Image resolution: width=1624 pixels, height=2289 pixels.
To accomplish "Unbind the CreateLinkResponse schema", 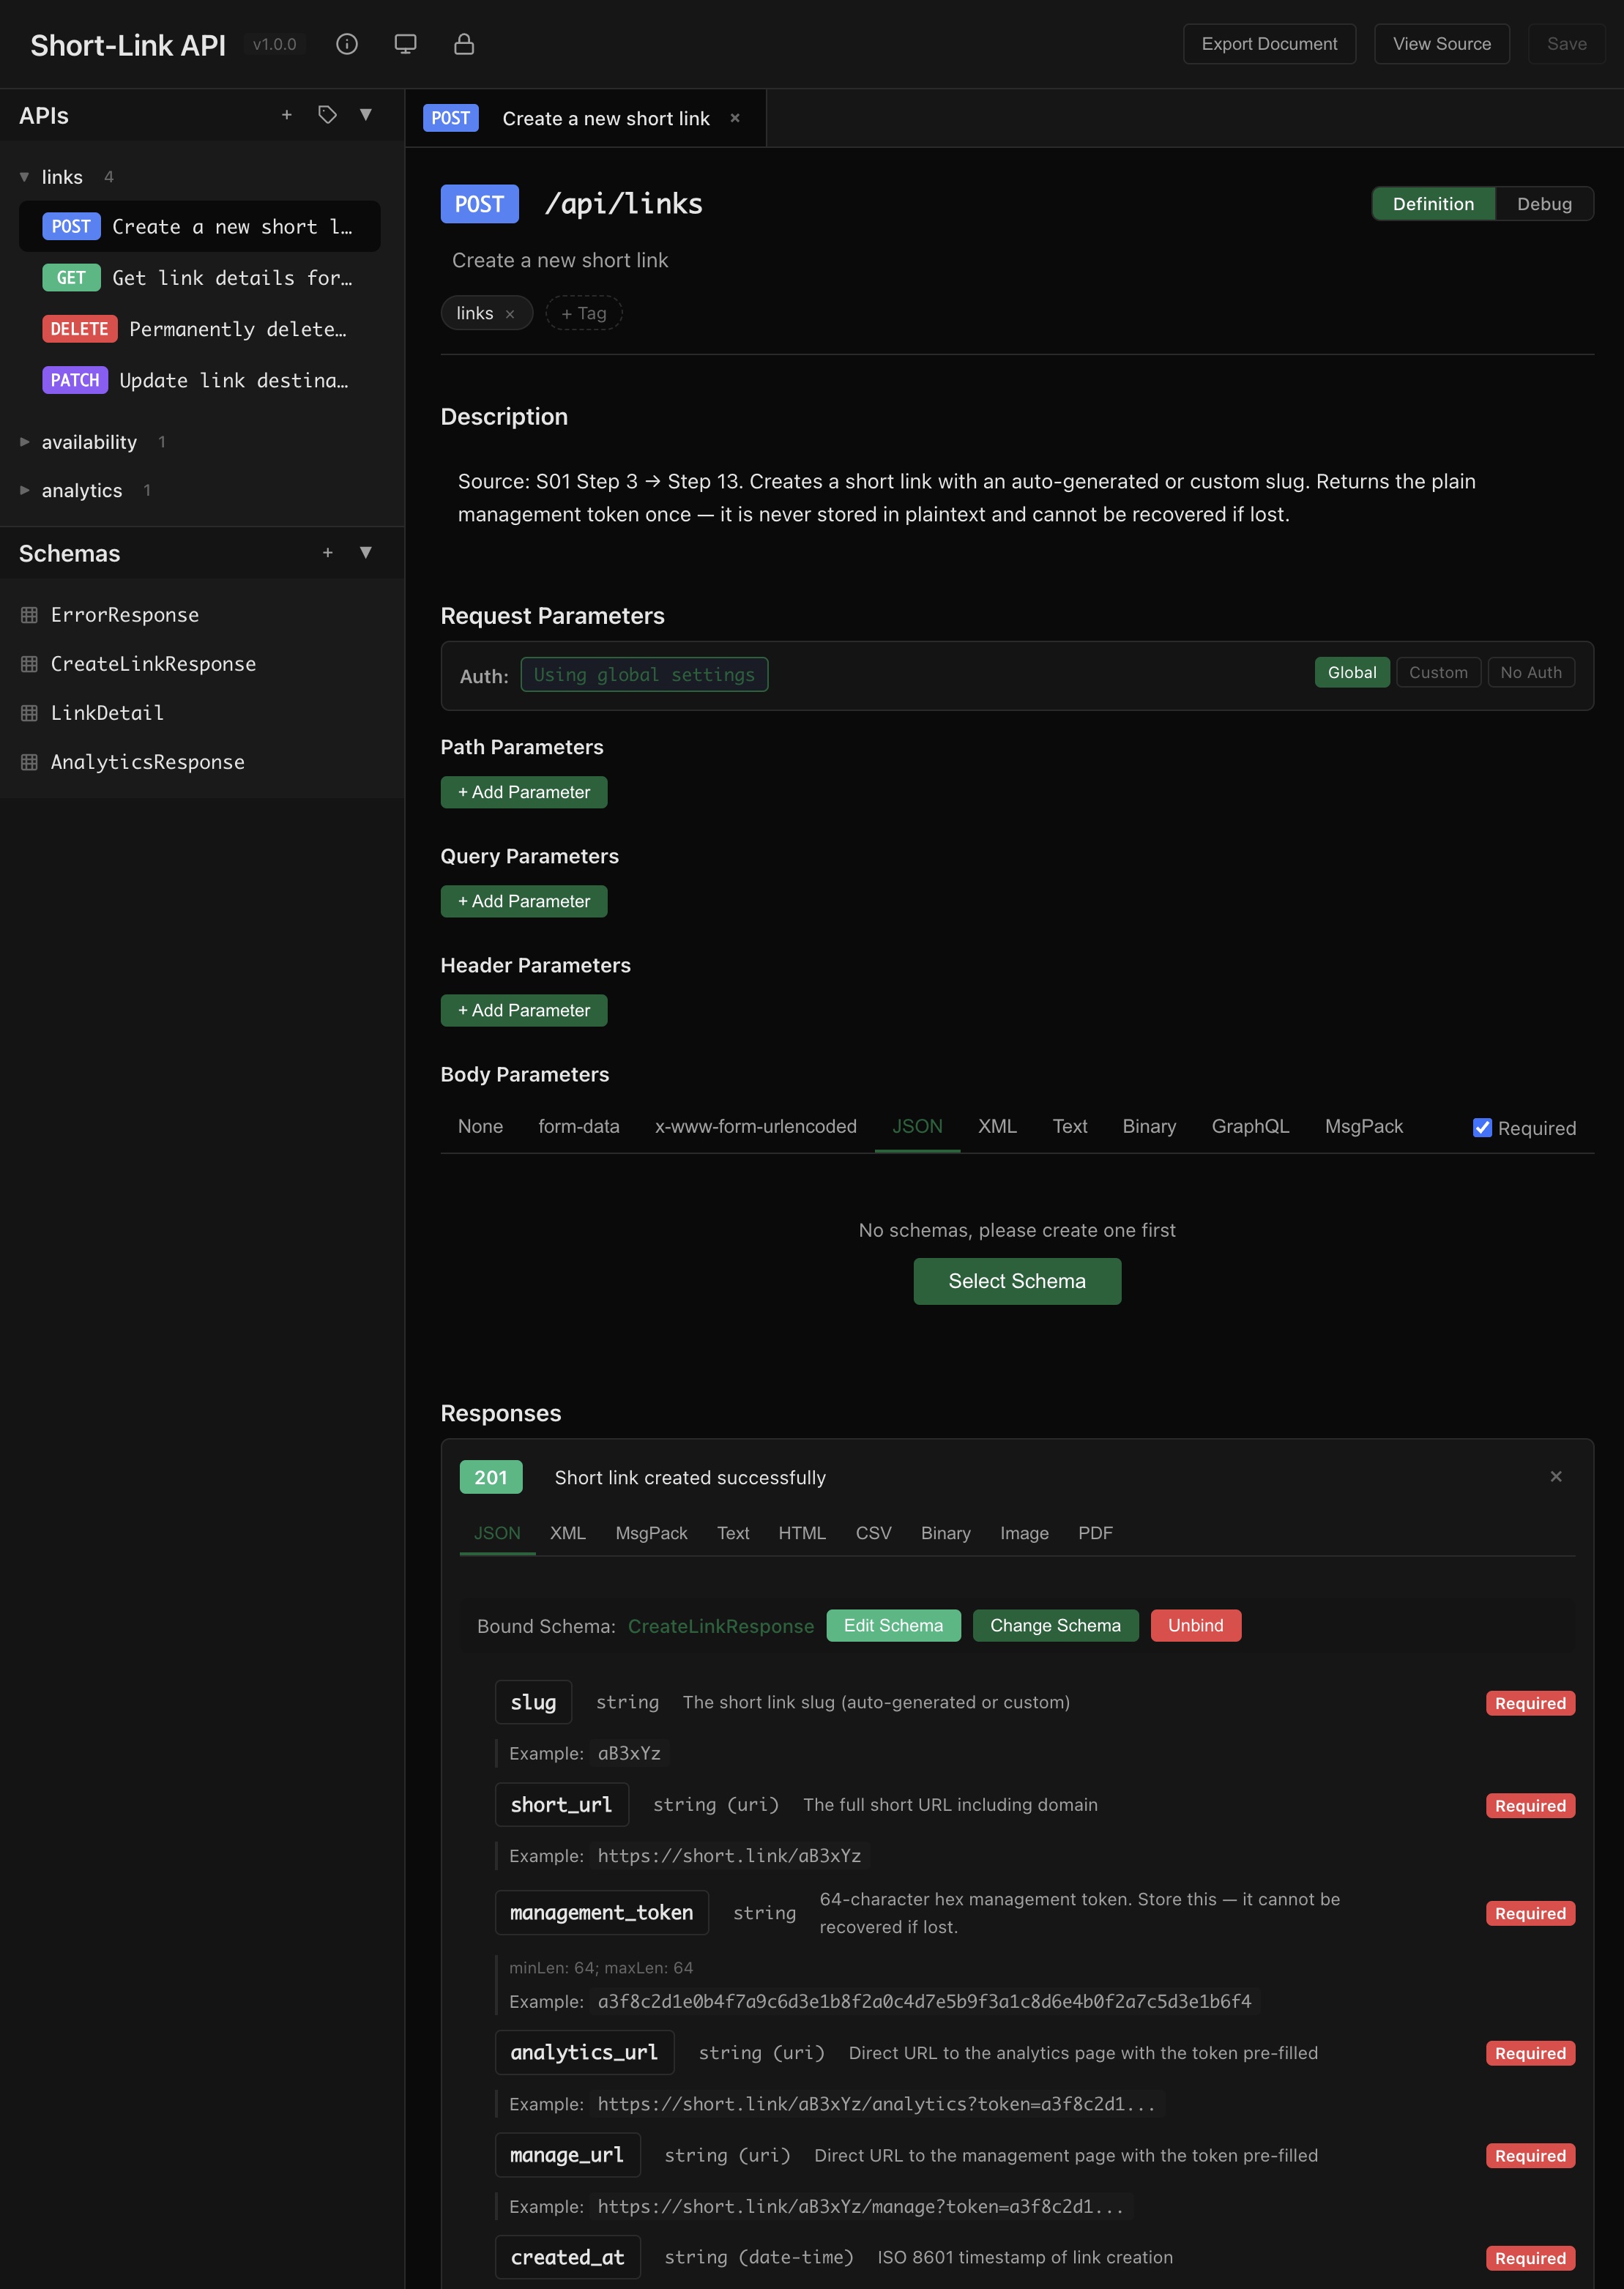I will (1195, 1625).
